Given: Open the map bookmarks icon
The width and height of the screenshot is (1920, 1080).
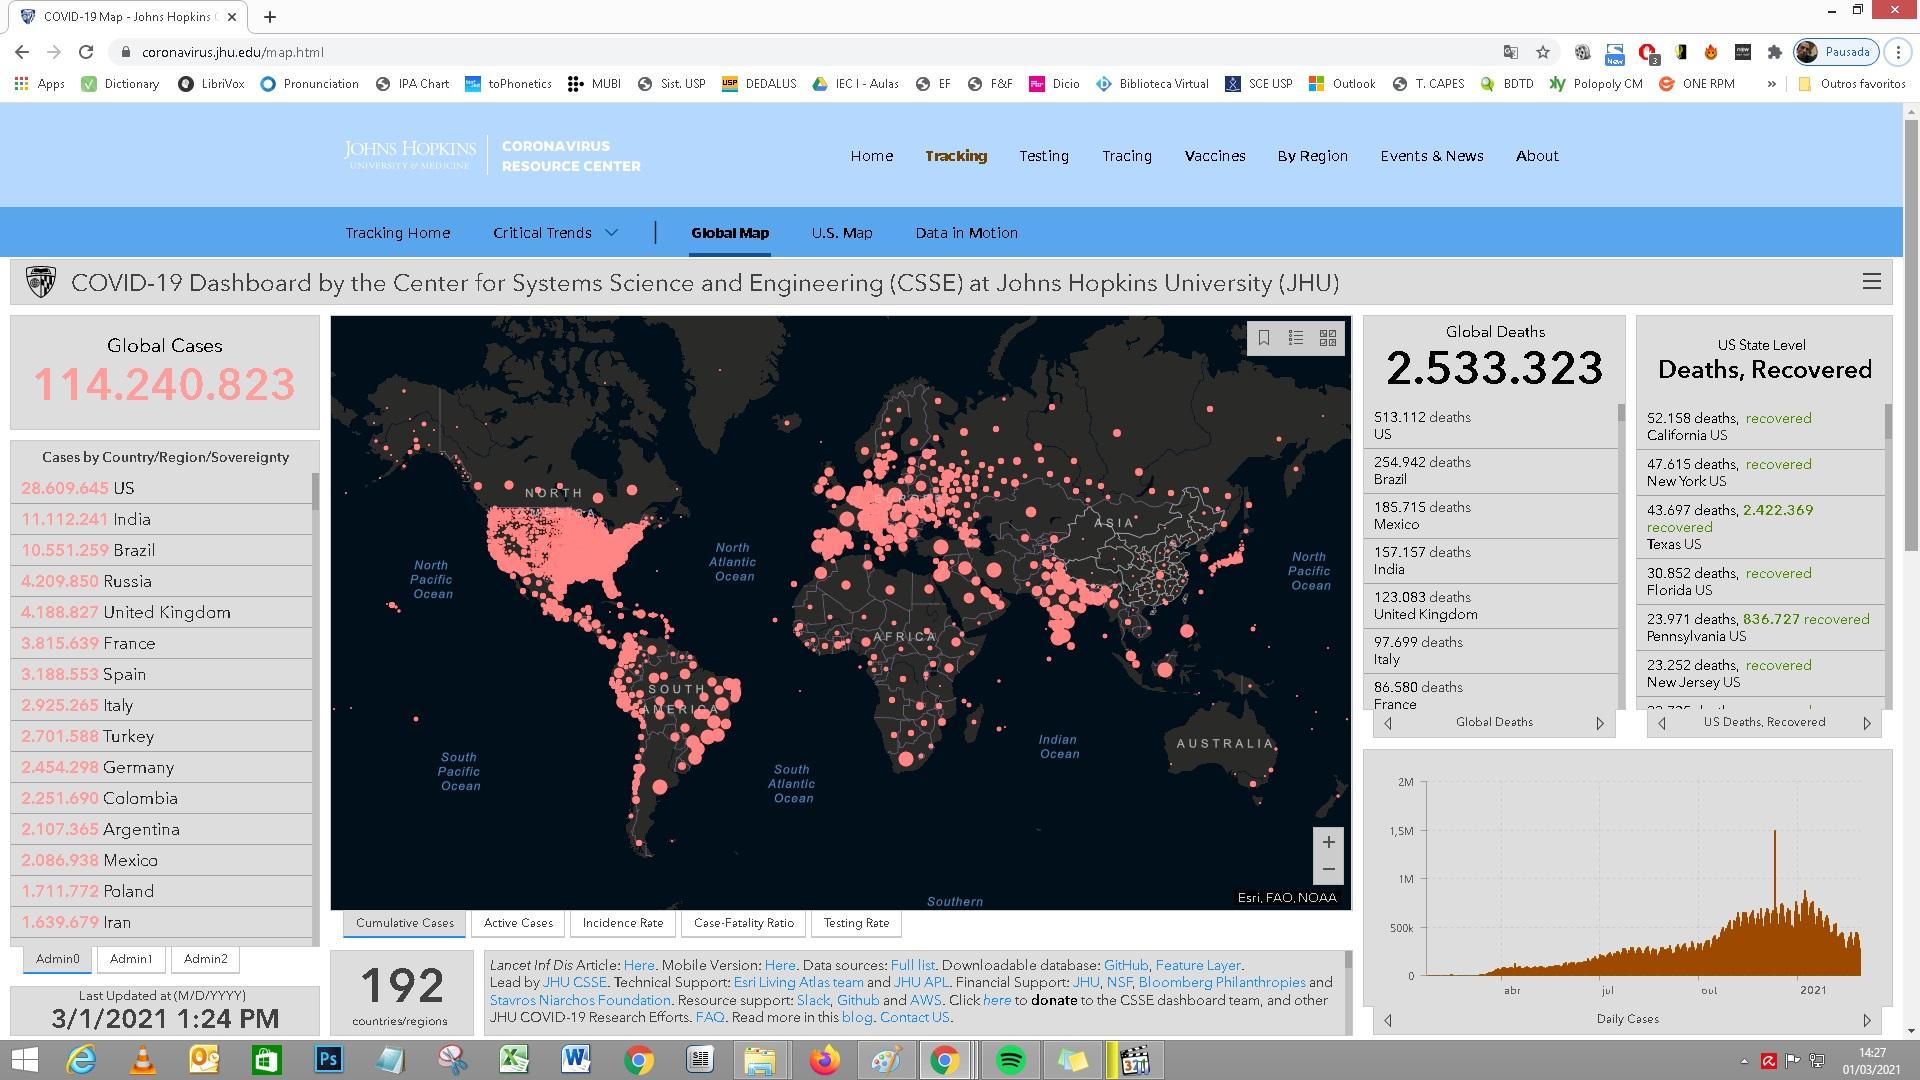Looking at the screenshot, I should point(1264,338).
